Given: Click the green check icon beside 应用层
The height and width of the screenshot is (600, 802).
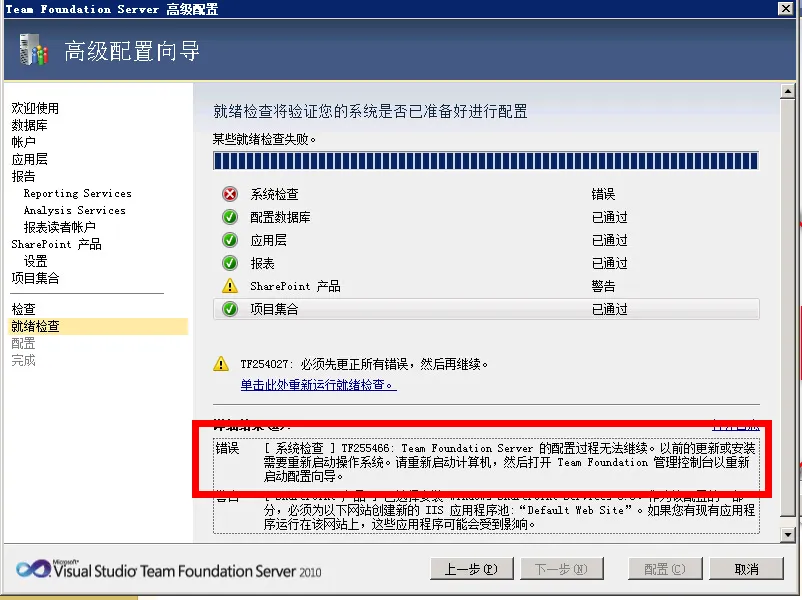Looking at the screenshot, I should click(230, 240).
